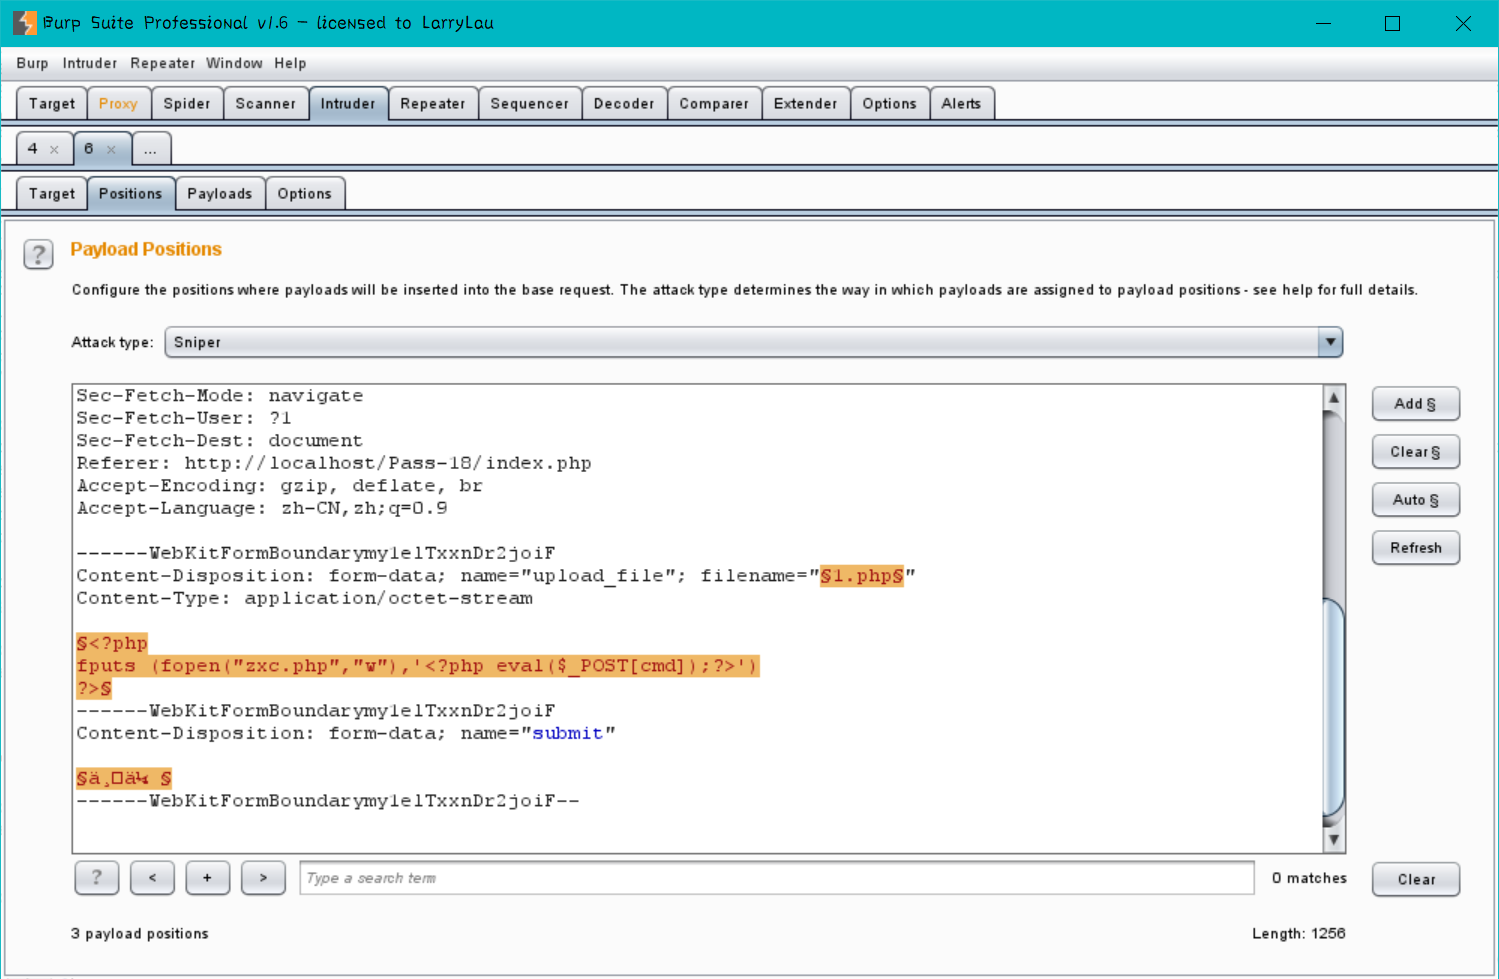Click the Accept-Language header line

[262, 508]
